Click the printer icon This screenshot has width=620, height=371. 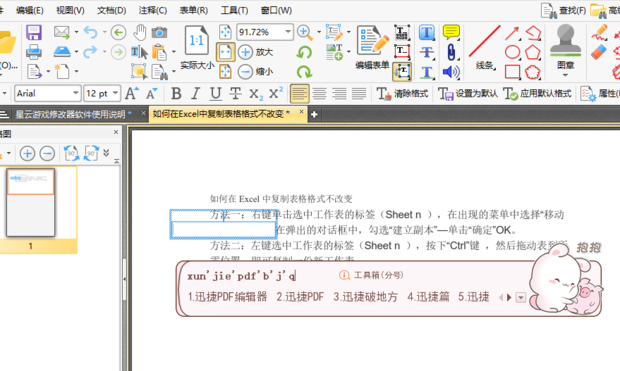[x=34, y=52]
